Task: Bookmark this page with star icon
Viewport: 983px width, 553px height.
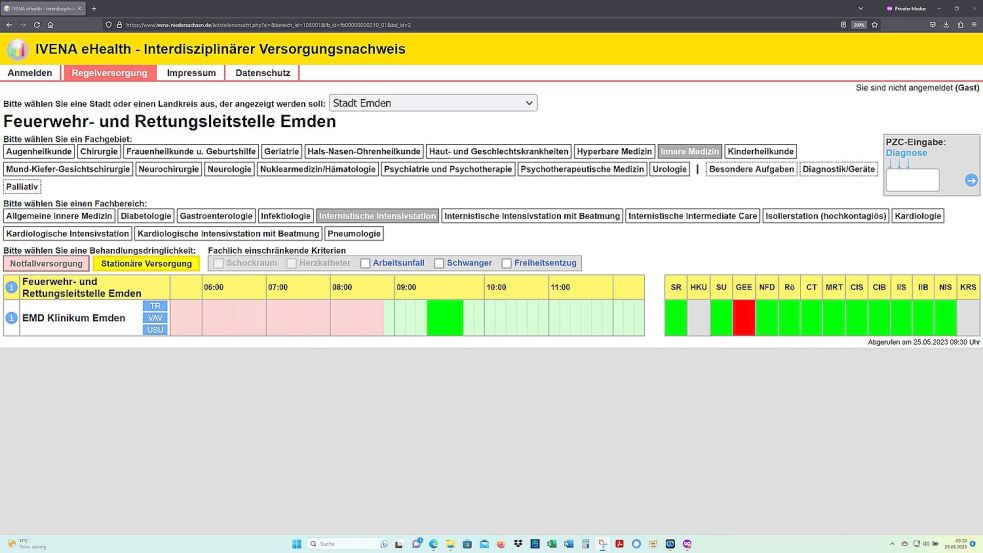Action: coord(875,25)
